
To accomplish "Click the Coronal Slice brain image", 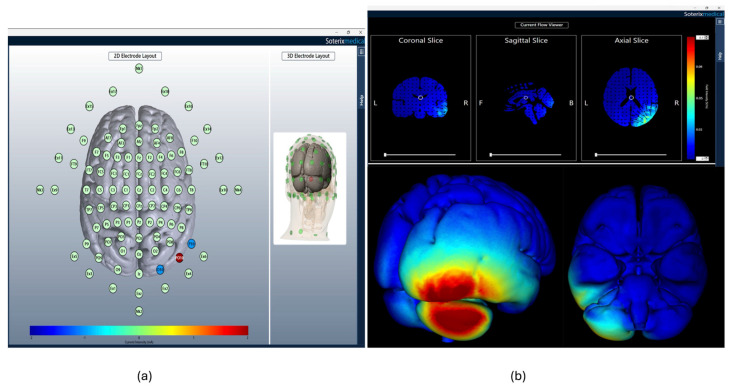I will [x=420, y=97].
